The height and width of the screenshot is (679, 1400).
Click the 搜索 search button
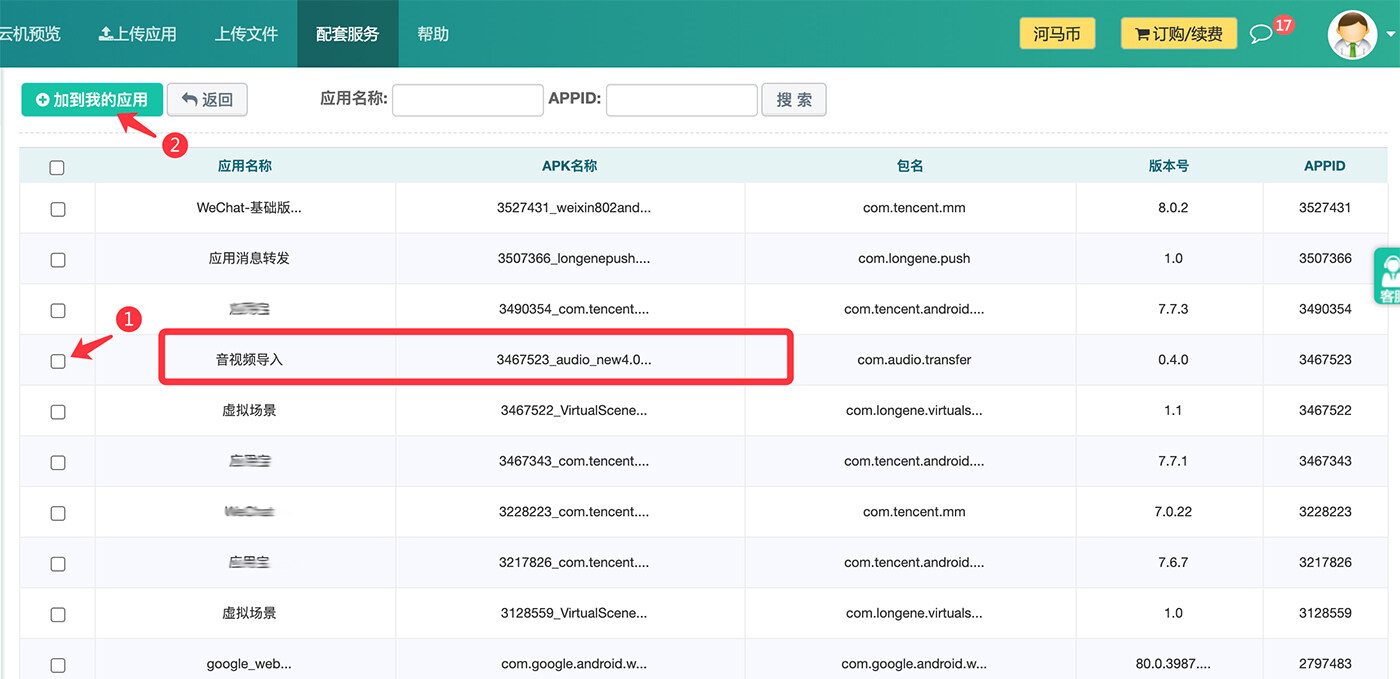(794, 100)
